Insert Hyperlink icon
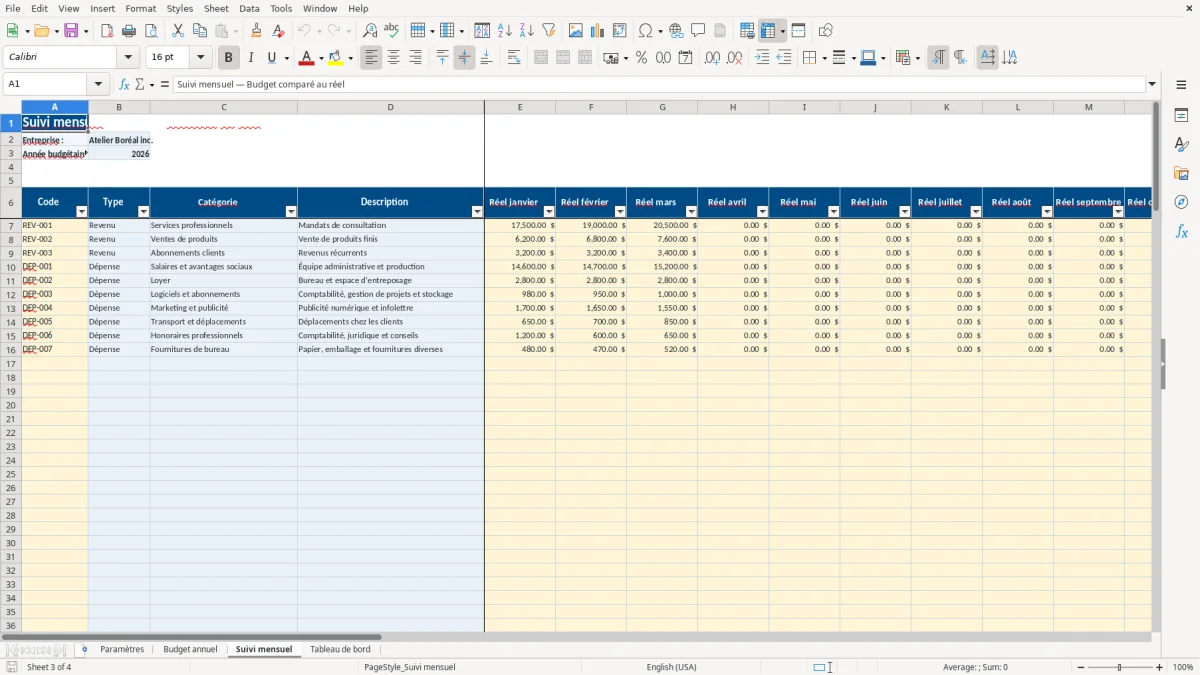 click(x=676, y=31)
